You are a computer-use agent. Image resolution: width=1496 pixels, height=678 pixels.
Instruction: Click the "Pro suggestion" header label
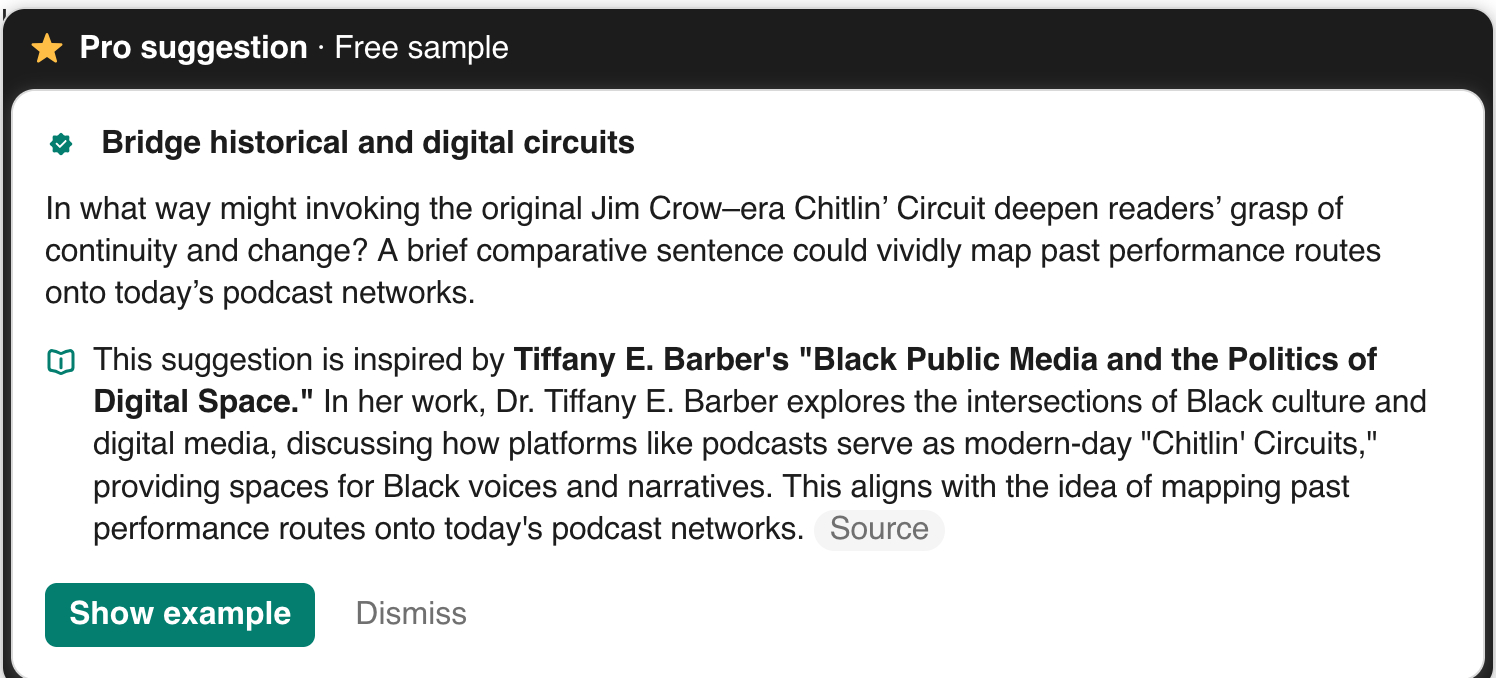[193, 48]
